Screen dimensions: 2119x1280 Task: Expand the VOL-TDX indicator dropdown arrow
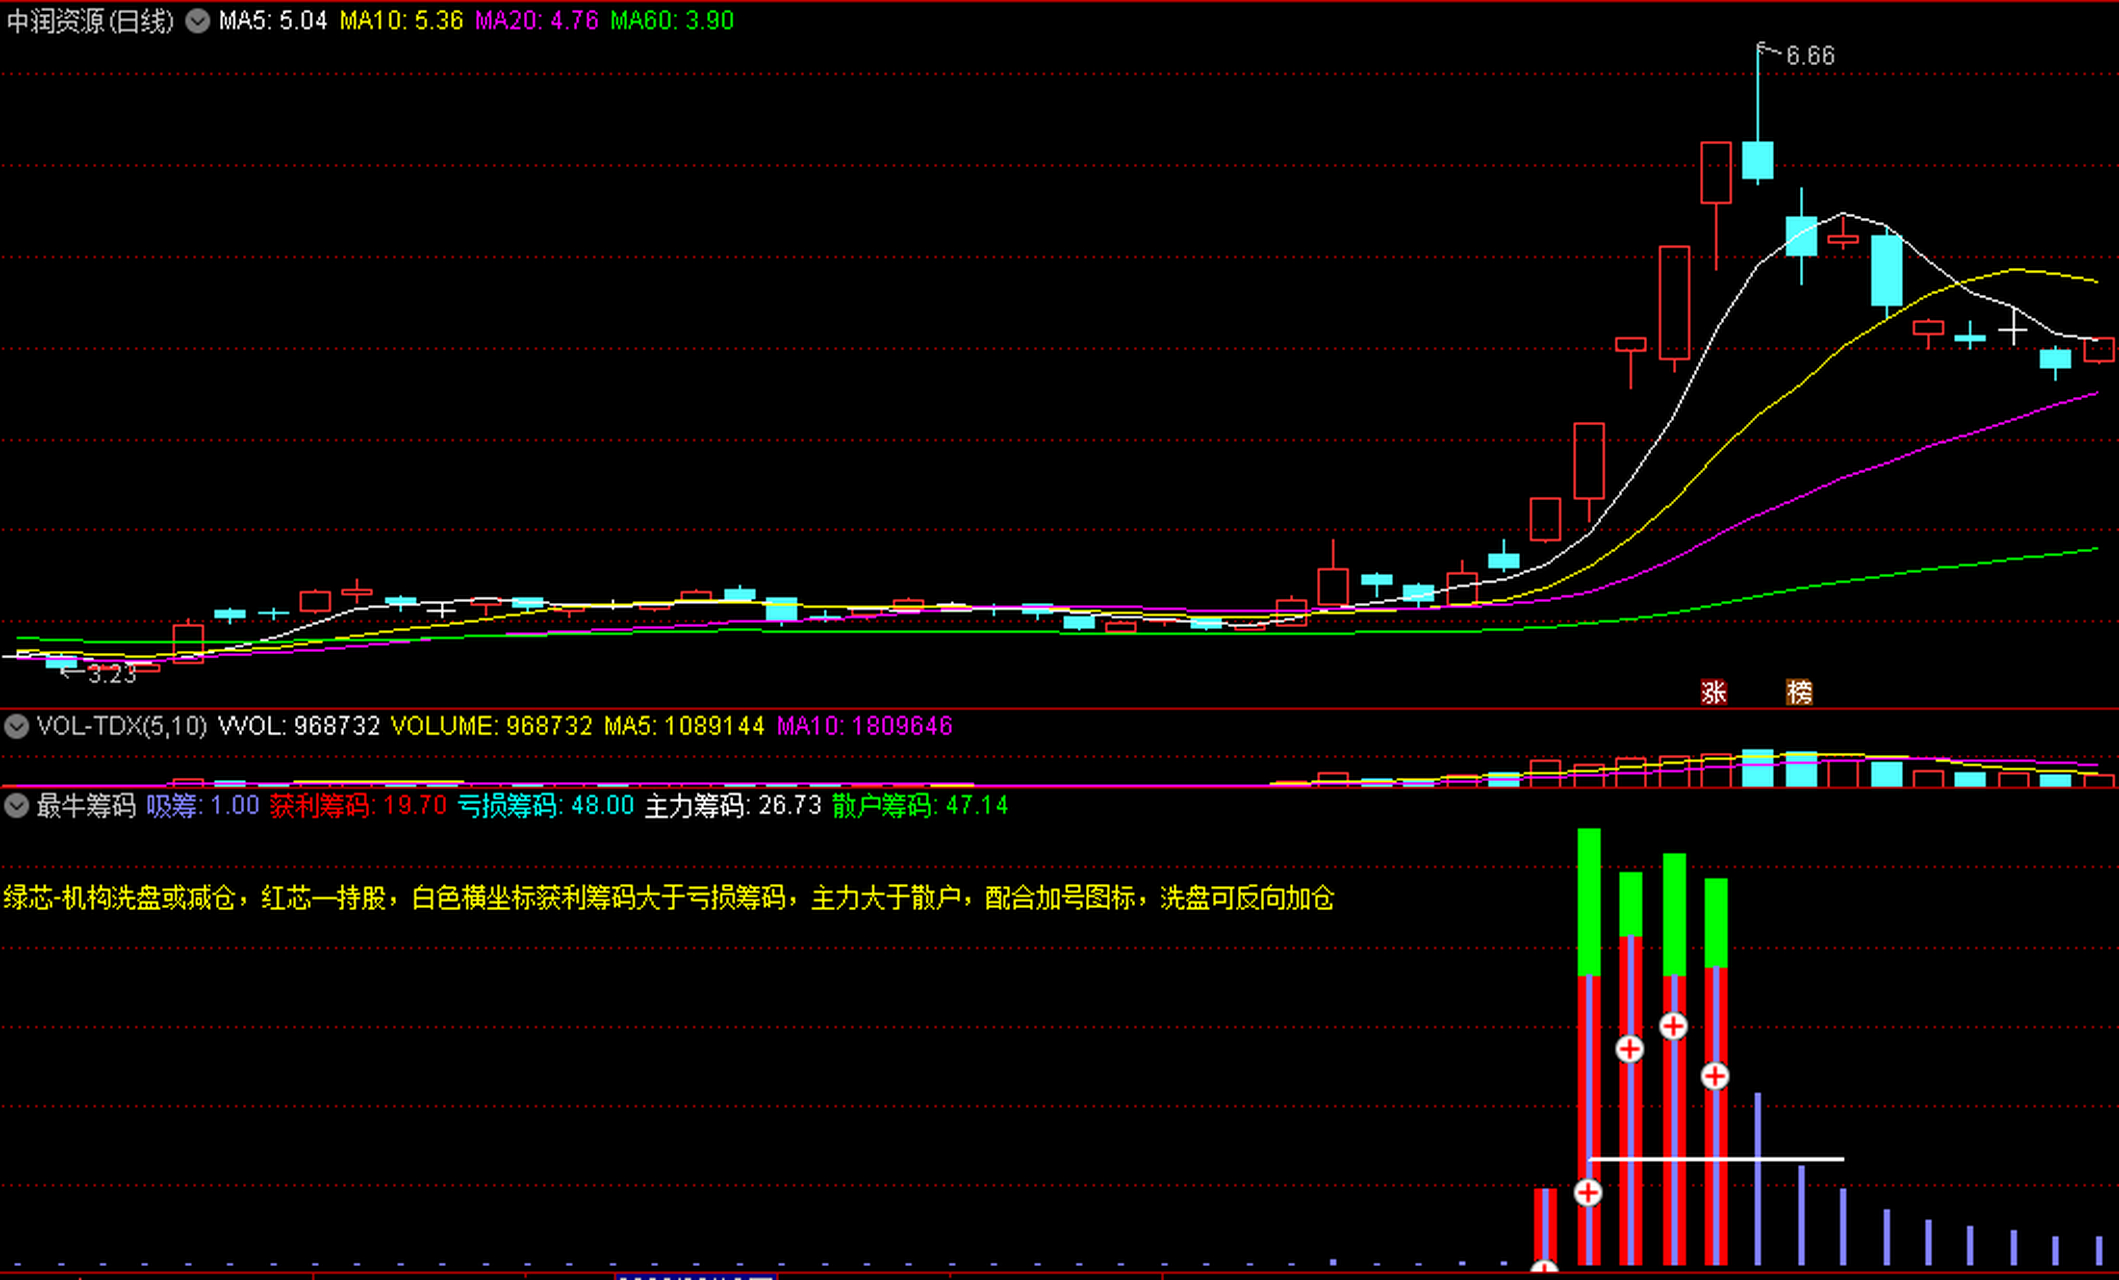(x=16, y=726)
